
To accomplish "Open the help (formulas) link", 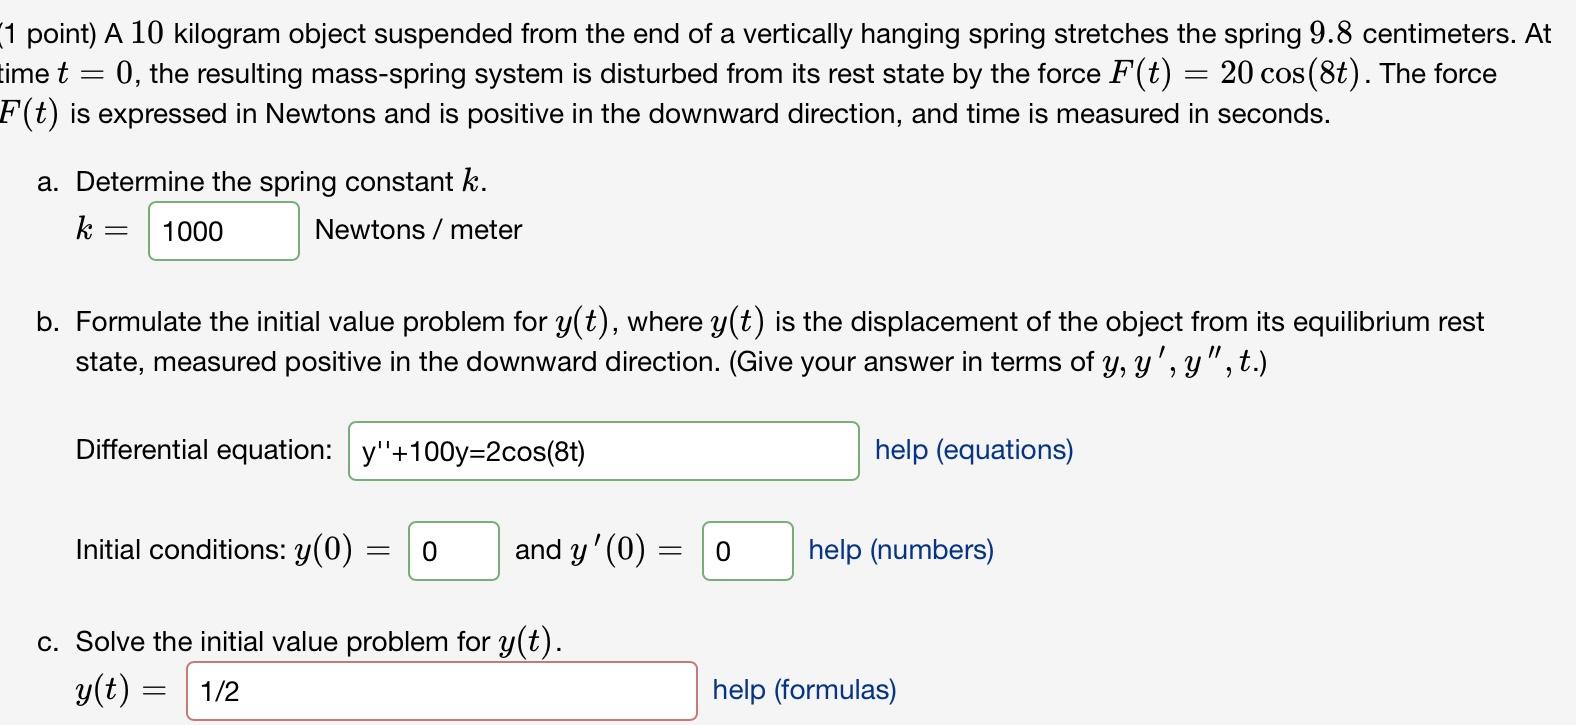I will (803, 690).
